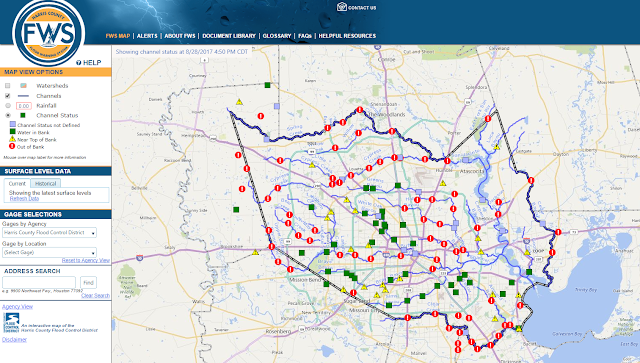
Task: Open the FWS MAP menu item
Action: click(118, 36)
